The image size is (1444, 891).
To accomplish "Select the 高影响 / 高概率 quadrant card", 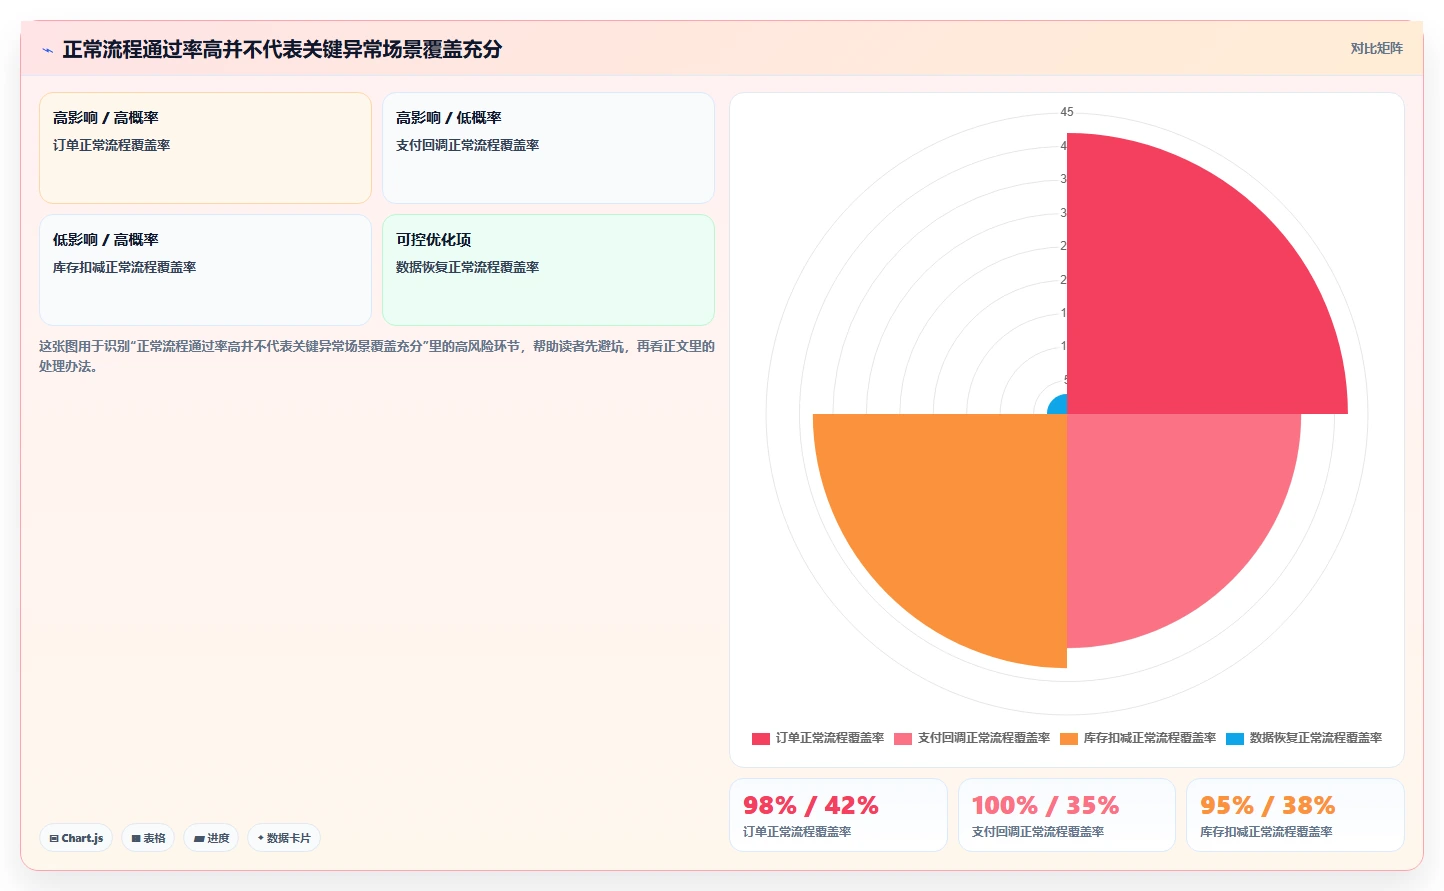I will (205, 148).
